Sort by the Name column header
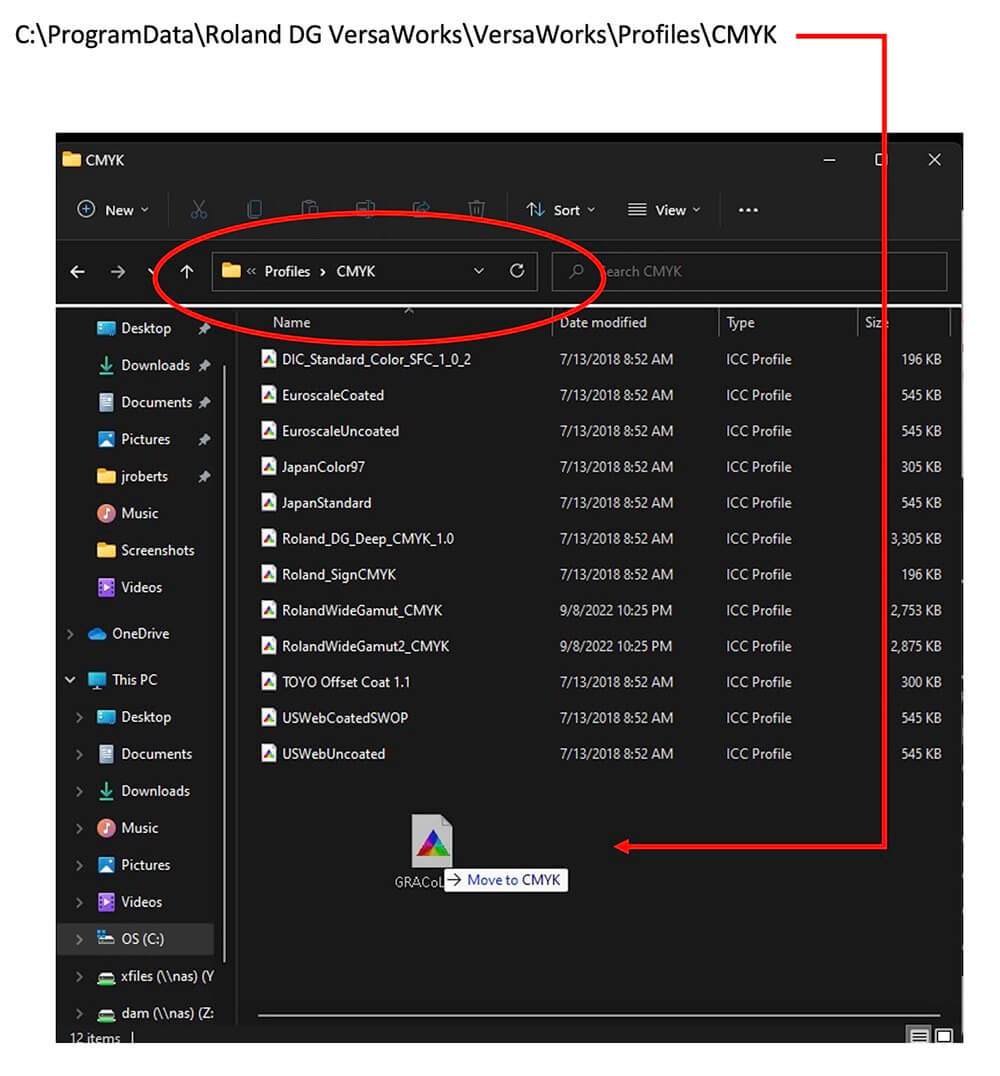Viewport: 1000px width, 1076px height. 291,323
